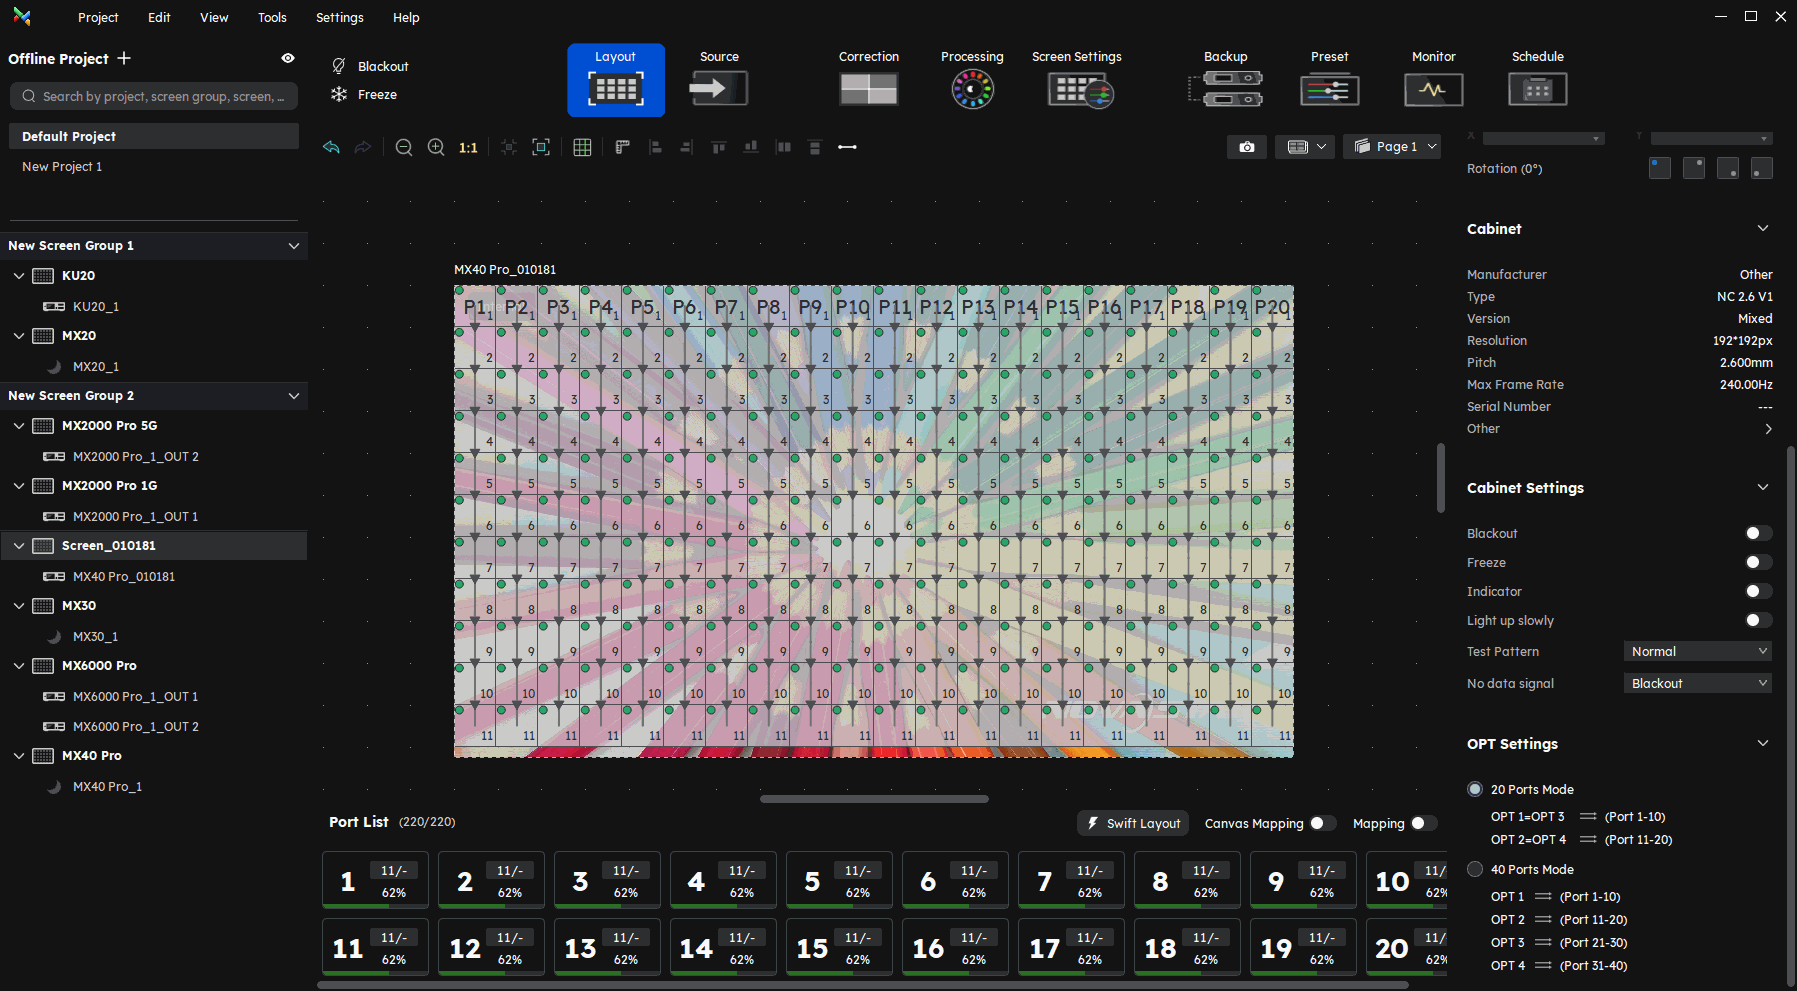Enable the Light up slowly switch
Image resolution: width=1797 pixels, height=991 pixels.
coord(1757,620)
